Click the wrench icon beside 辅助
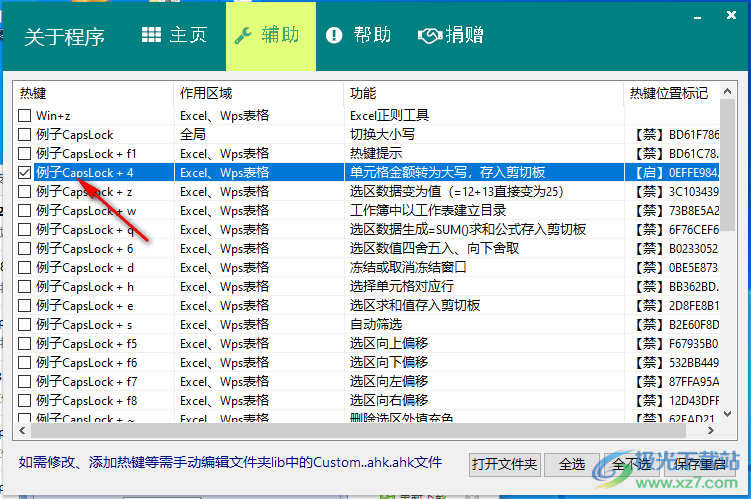The image size is (751, 499). (243, 35)
